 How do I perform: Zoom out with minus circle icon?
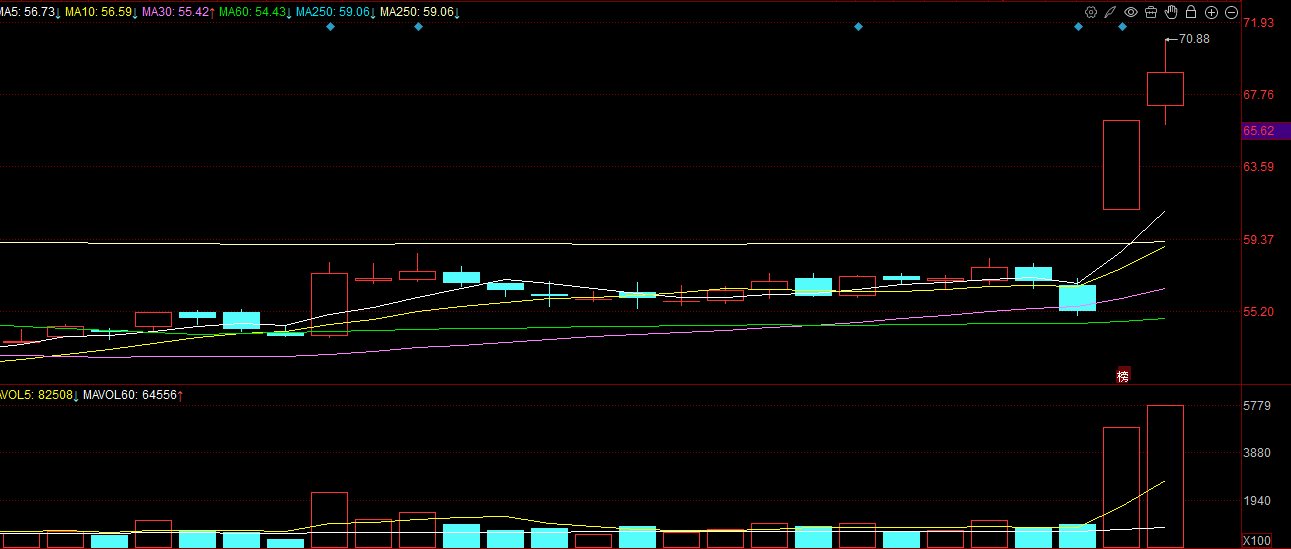[1231, 12]
